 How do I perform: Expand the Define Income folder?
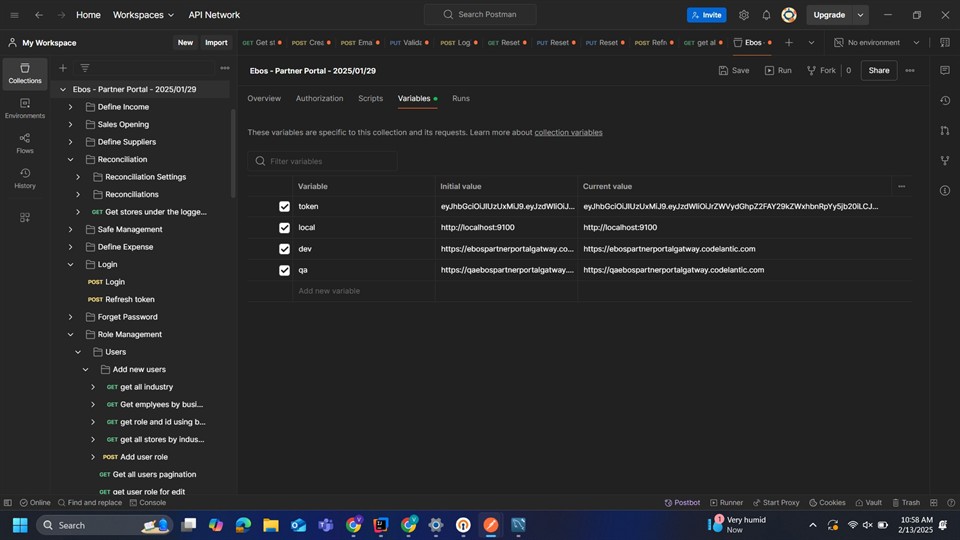coord(70,107)
